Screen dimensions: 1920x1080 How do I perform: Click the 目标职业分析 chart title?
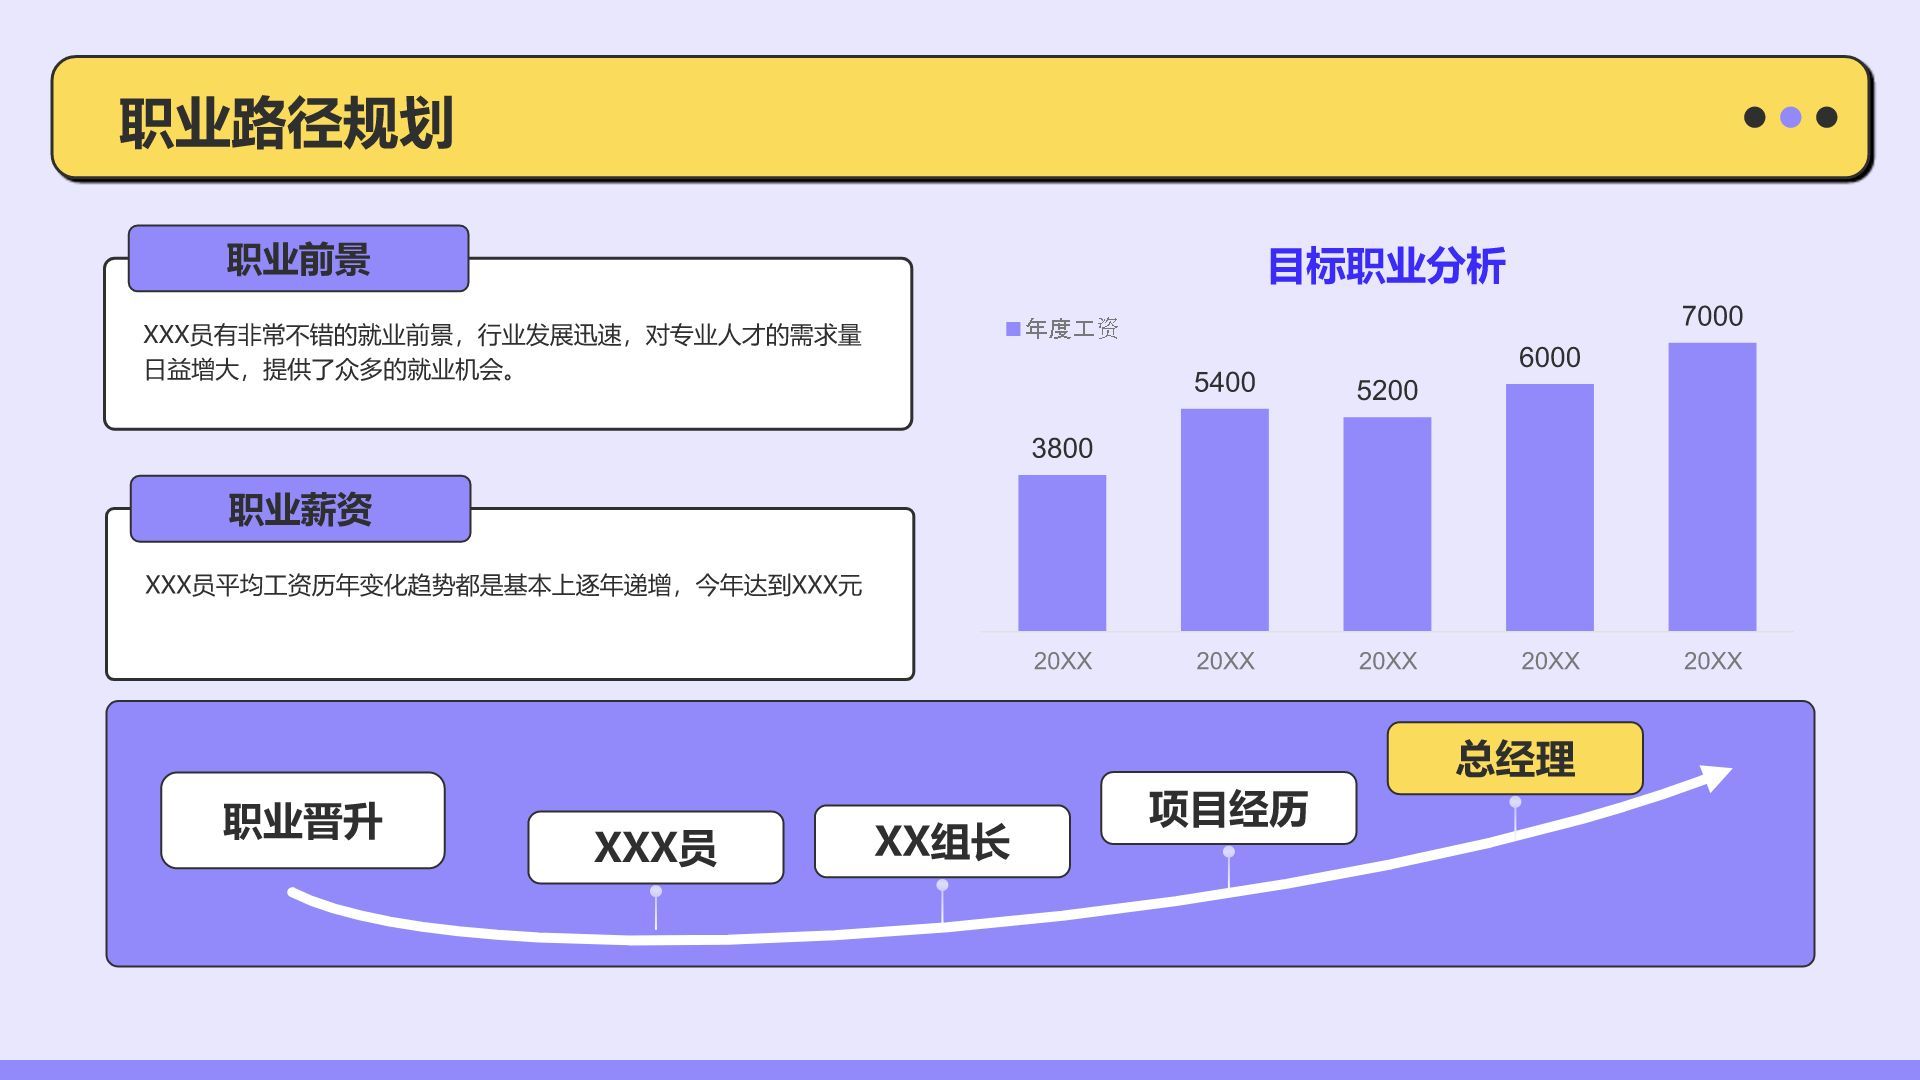click(1386, 266)
